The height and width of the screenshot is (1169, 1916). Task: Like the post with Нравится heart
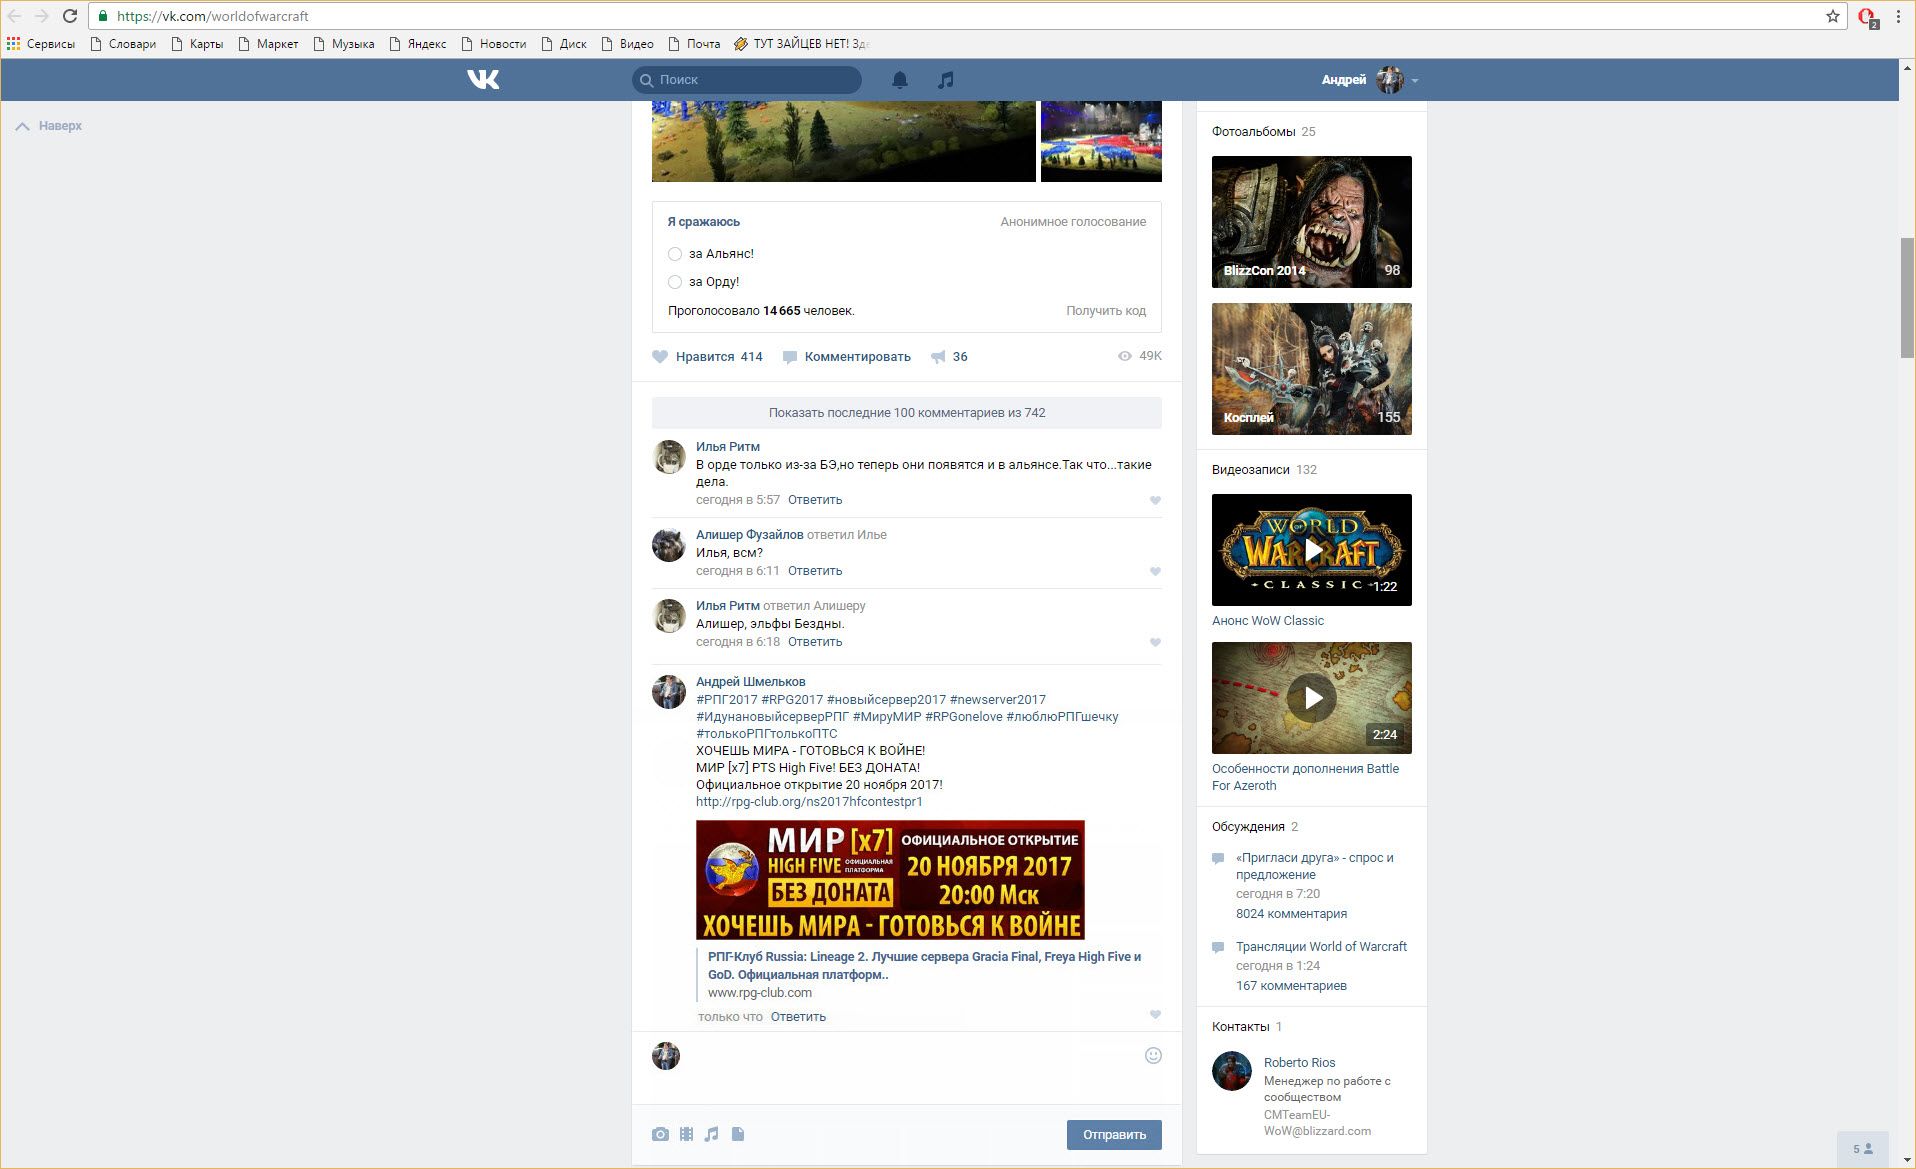pyautogui.click(x=660, y=357)
